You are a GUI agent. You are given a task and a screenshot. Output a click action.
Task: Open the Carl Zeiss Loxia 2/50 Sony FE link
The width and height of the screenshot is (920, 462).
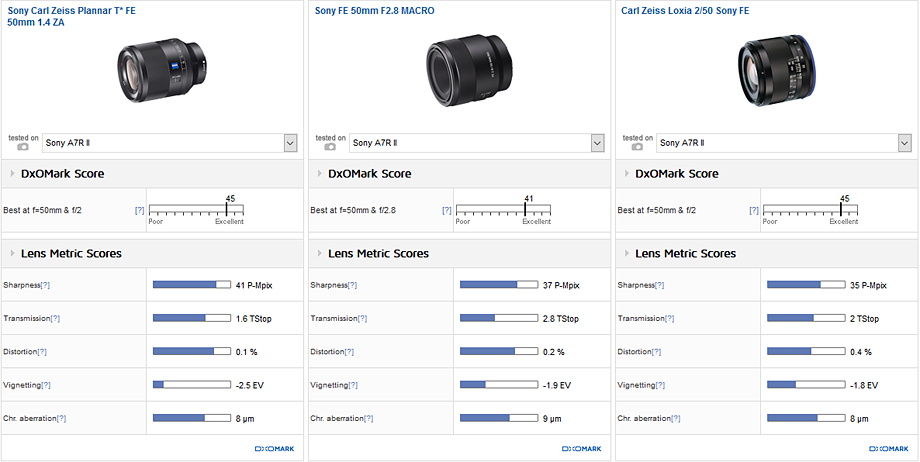(685, 11)
